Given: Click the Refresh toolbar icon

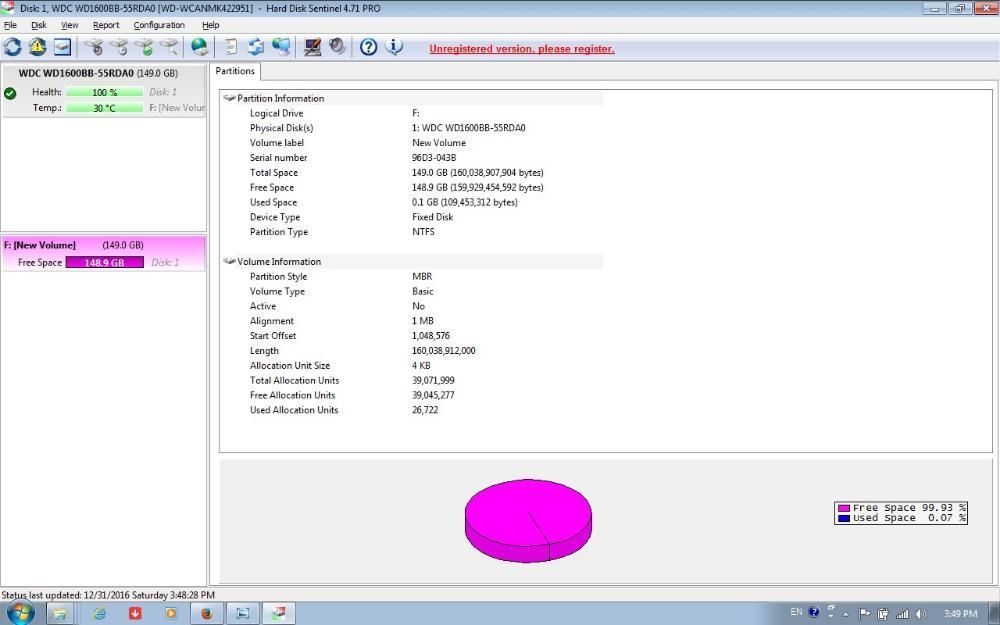Looking at the screenshot, I should tap(12, 47).
